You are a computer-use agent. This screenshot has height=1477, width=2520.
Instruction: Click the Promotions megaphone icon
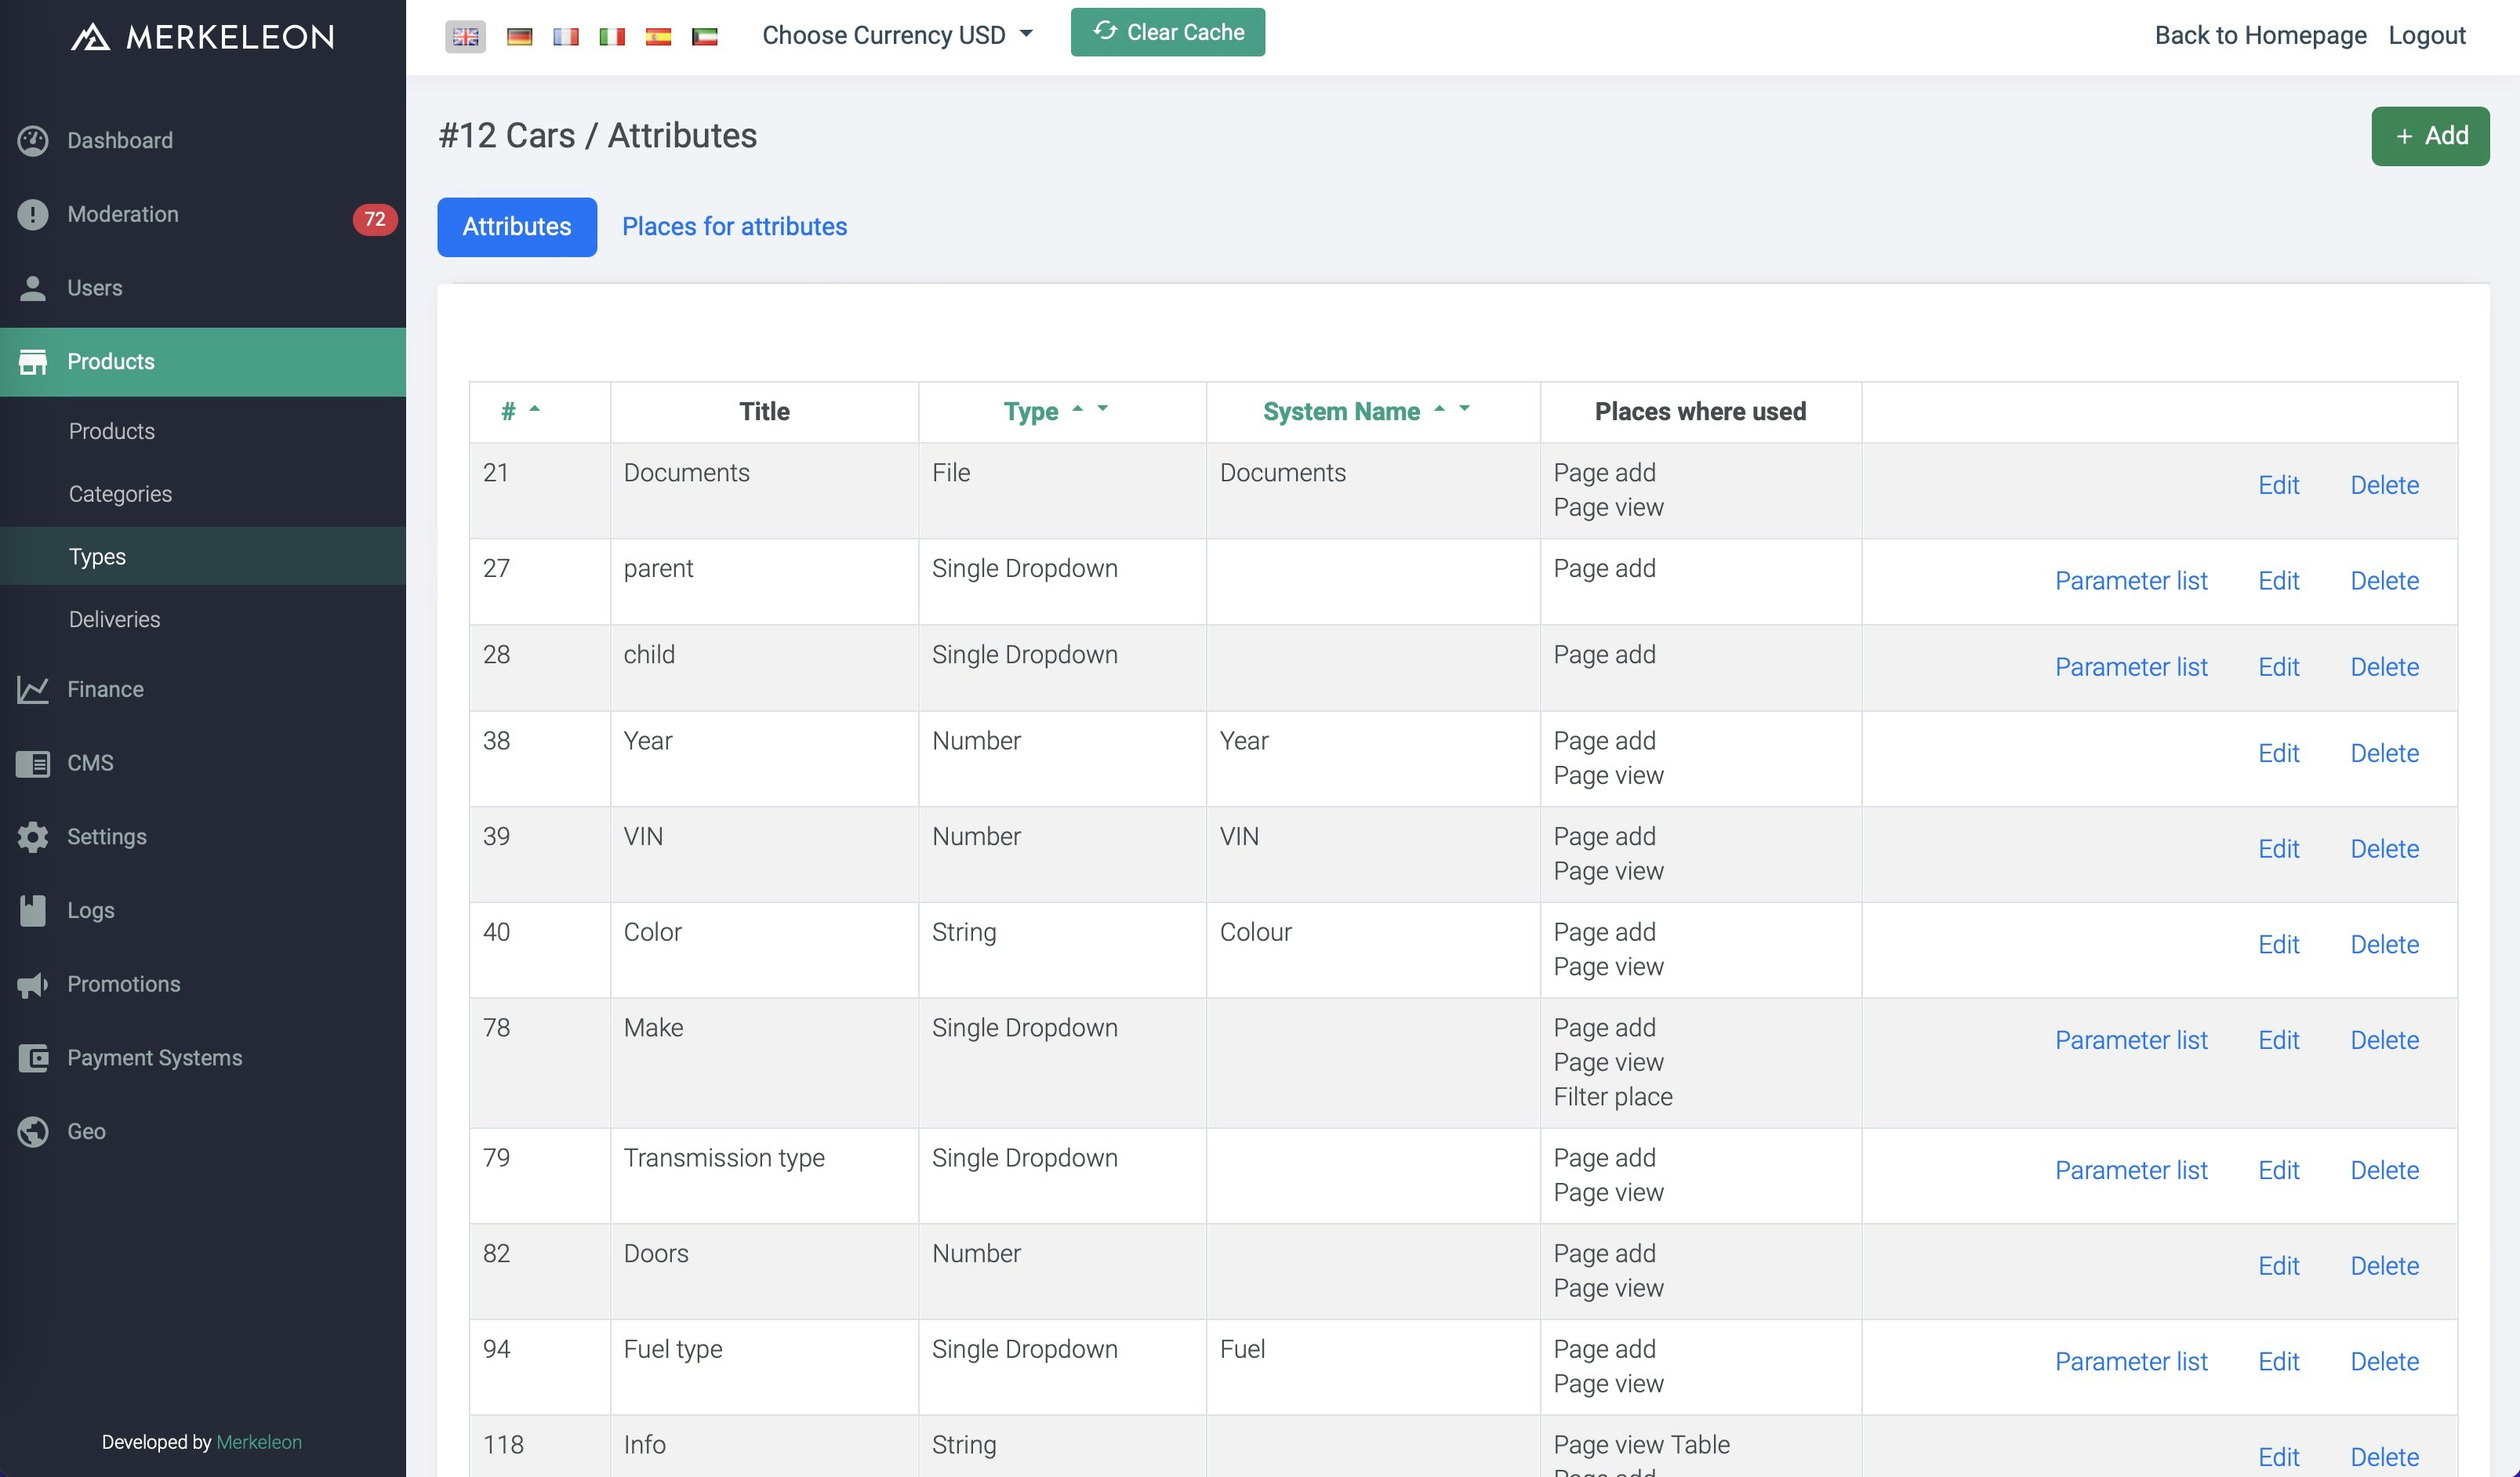tap(33, 985)
